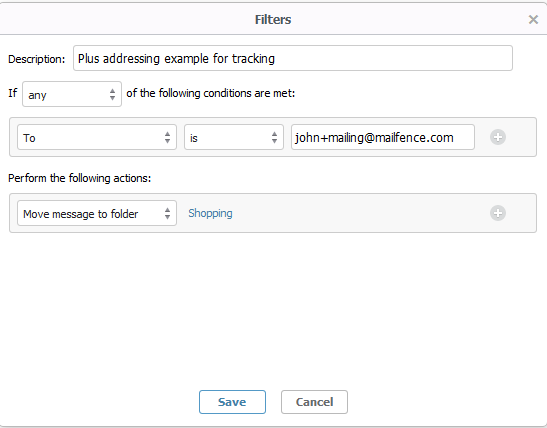547x428 pixels.
Task: Click the up-down arrows on the 'To' selector
Action: pyautogui.click(x=167, y=137)
